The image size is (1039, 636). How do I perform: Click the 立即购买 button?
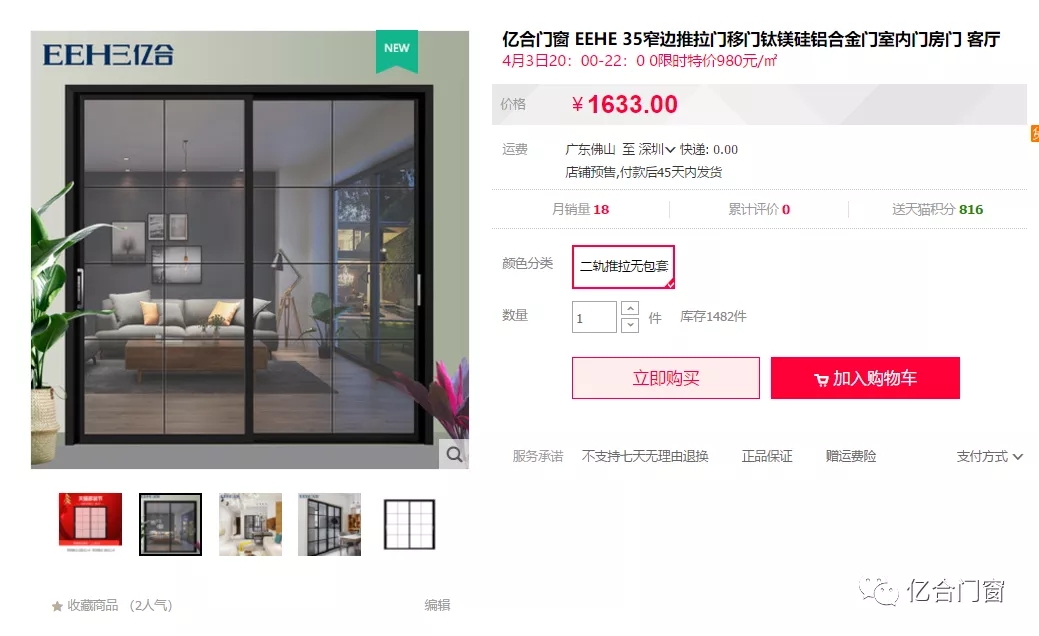(x=666, y=378)
